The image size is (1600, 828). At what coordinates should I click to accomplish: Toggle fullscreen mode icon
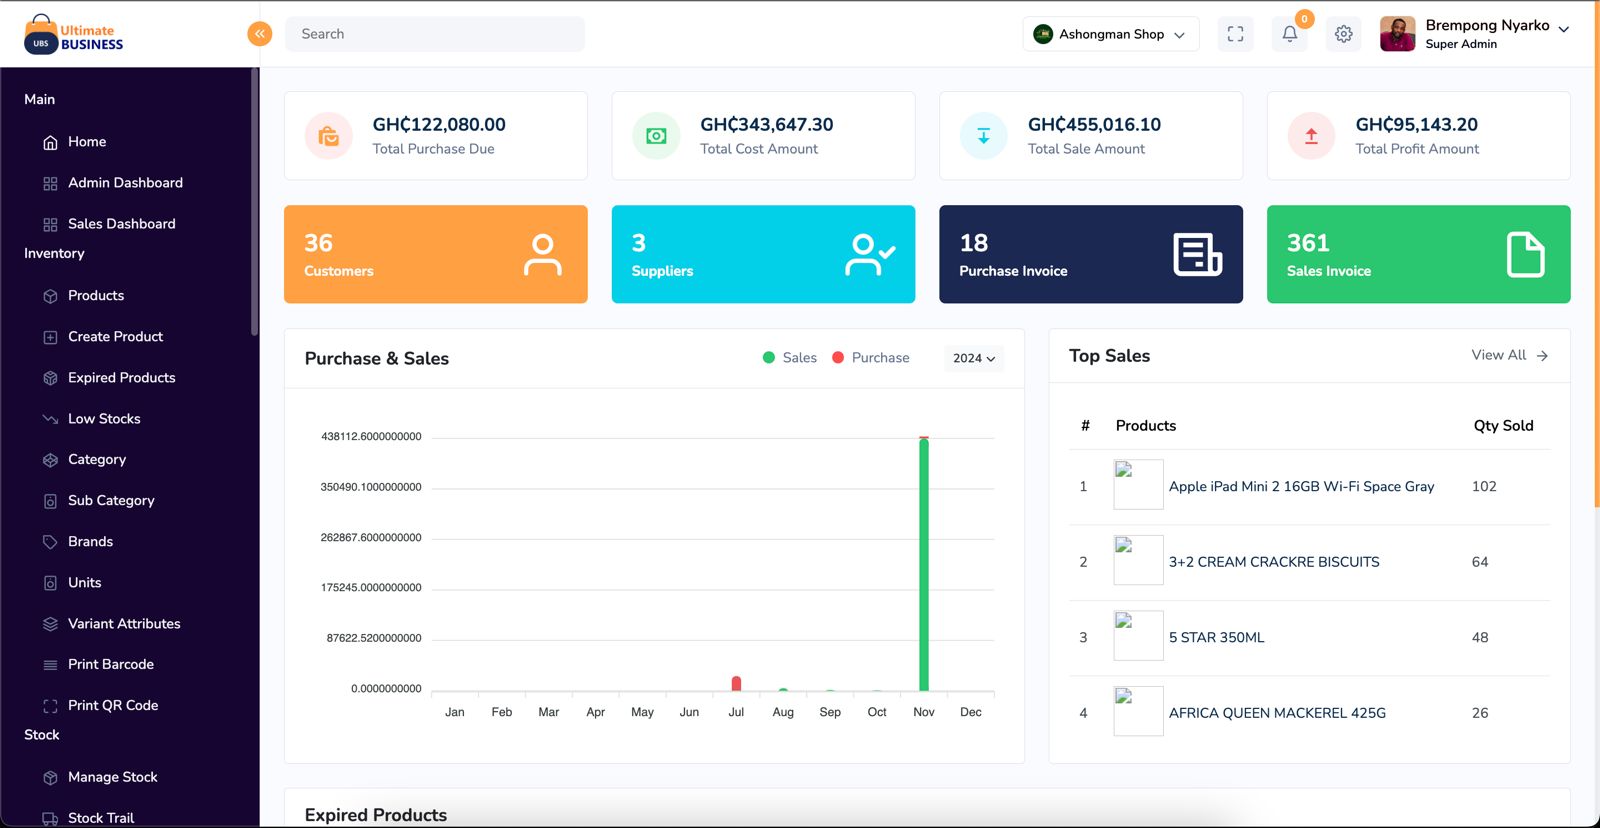click(x=1235, y=34)
